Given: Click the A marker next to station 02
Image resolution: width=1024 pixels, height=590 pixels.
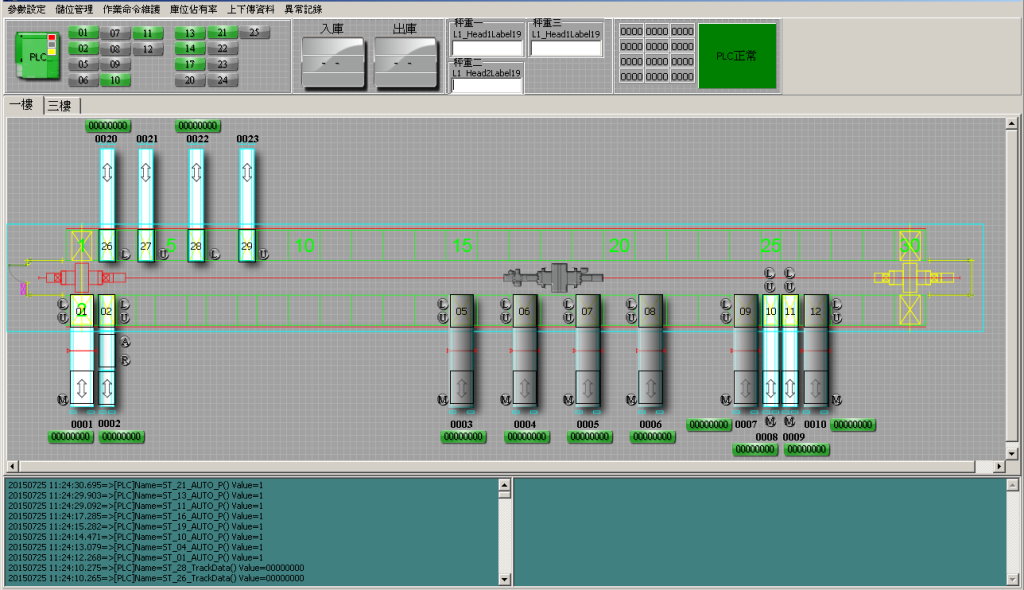Looking at the screenshot, I should click(x=126, y=343).
